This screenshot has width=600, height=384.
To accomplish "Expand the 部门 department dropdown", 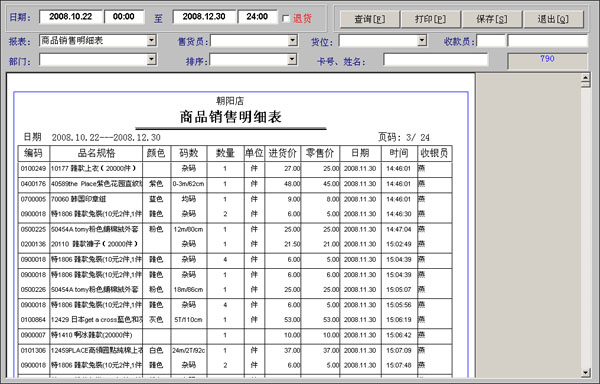I will pyautogui.click(x=152, y=59).
